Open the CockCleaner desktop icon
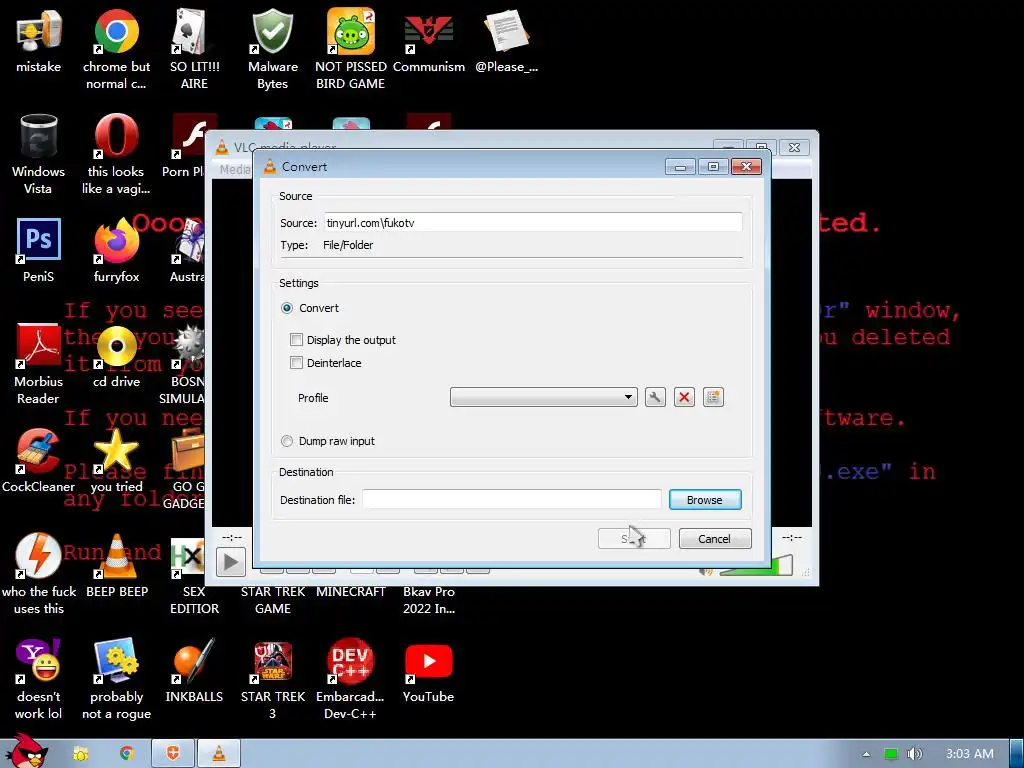1024x768 pixels. click(x=39, y=460)
